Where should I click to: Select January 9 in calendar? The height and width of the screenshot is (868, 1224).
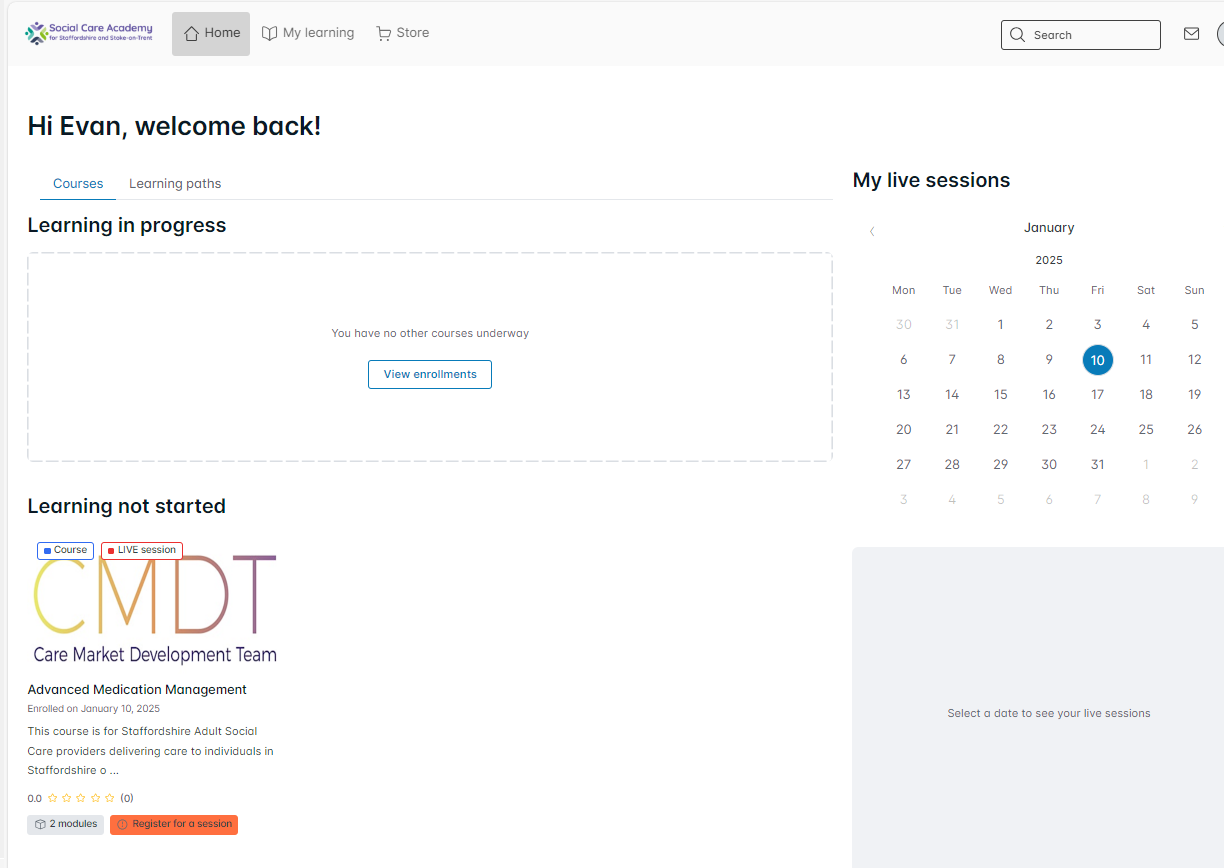point(1049,360)
